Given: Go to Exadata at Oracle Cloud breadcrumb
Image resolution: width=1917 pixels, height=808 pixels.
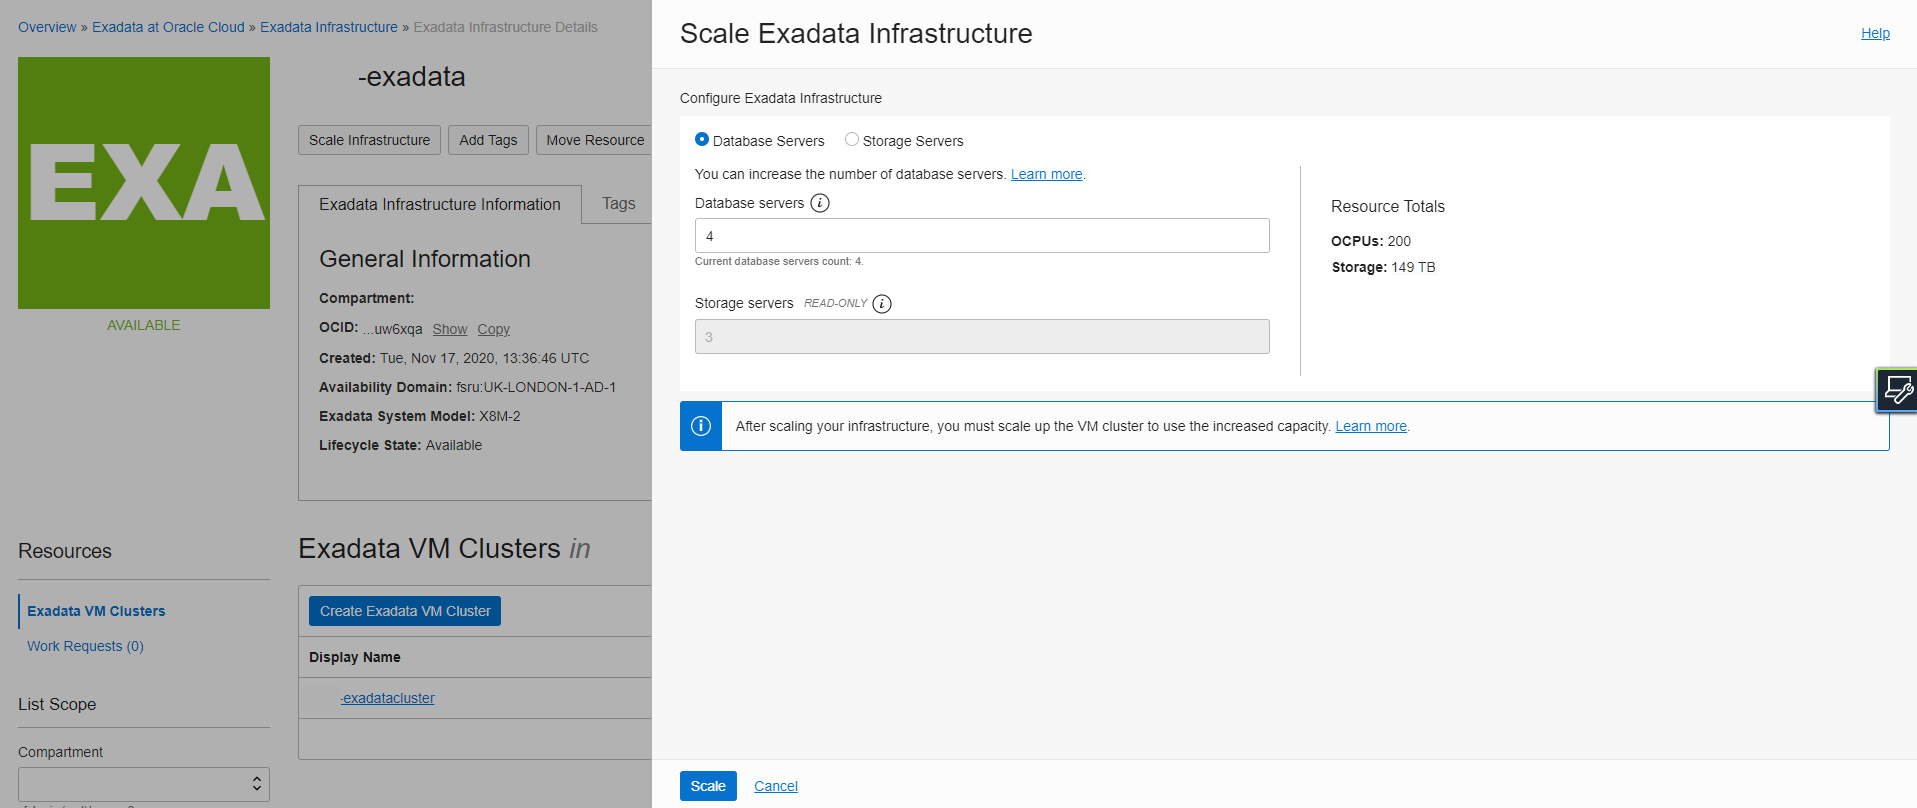Looking at the screenshot, I should (x=168, y=27).
